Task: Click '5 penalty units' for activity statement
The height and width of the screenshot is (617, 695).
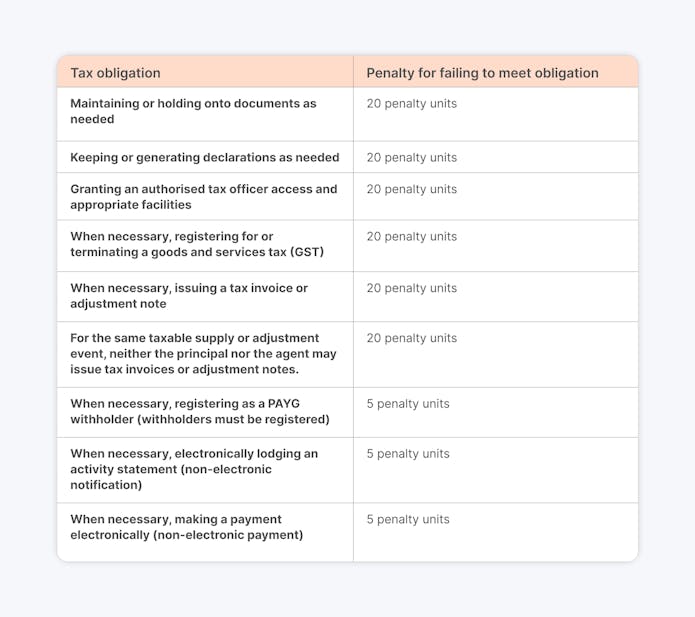Action: [408, 454]
